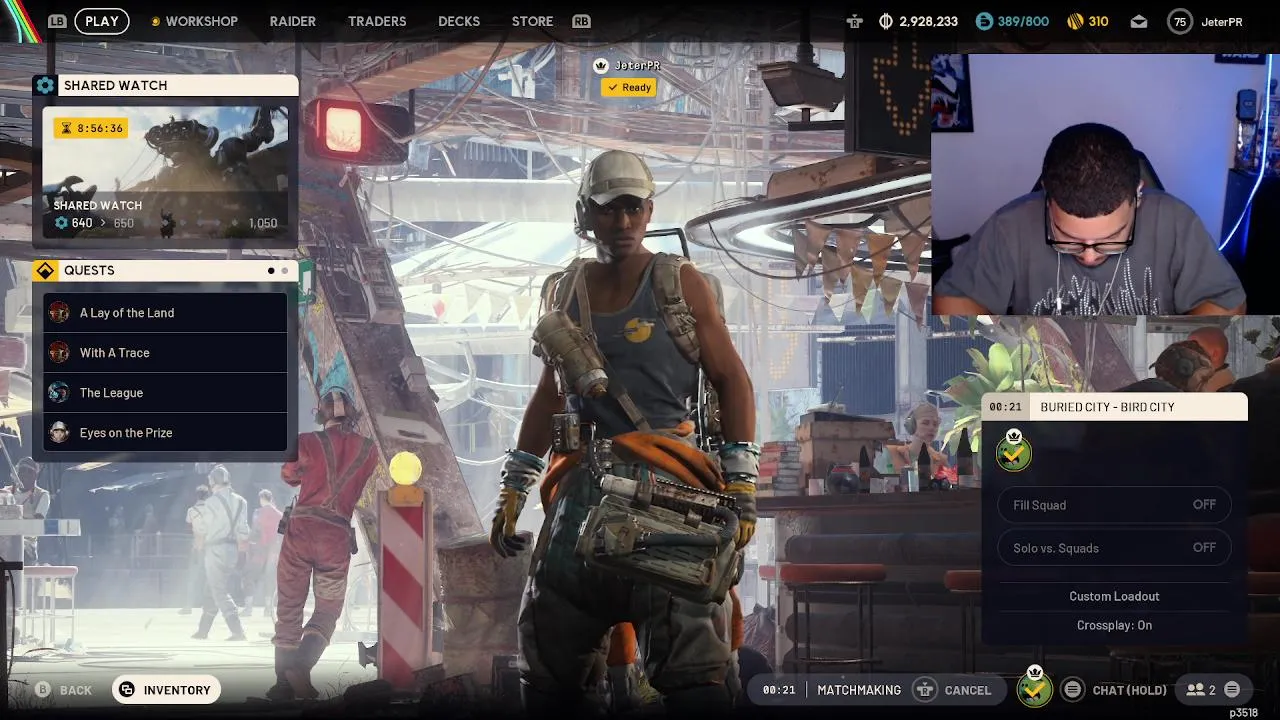This screenshot has width=1280, height=720.
Task: Open the Eyes on the Prize quest
Action: click(x=166, y=433)
